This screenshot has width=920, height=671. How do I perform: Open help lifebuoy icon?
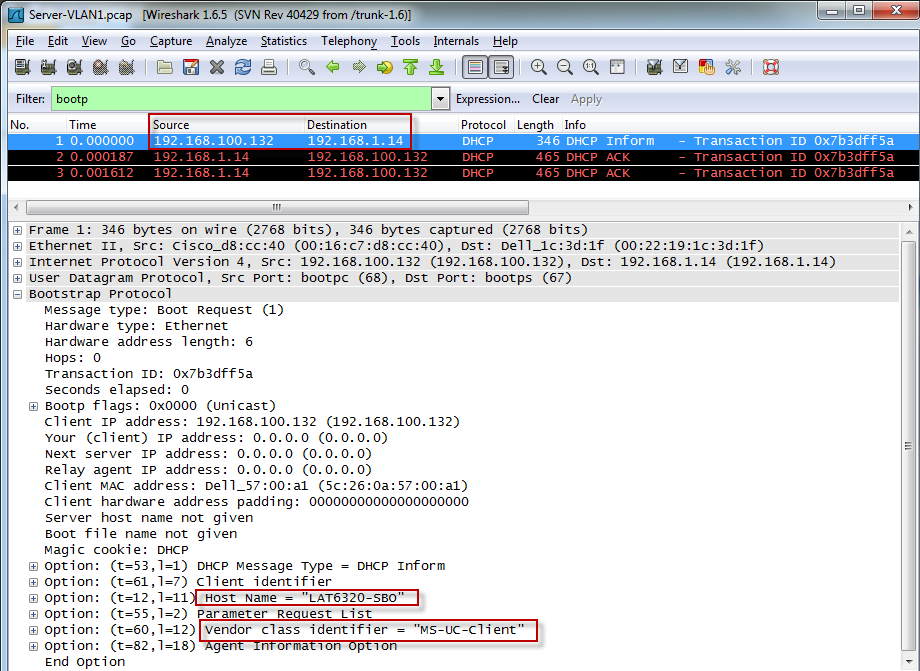pyautogui.click(x=771, y=67)
